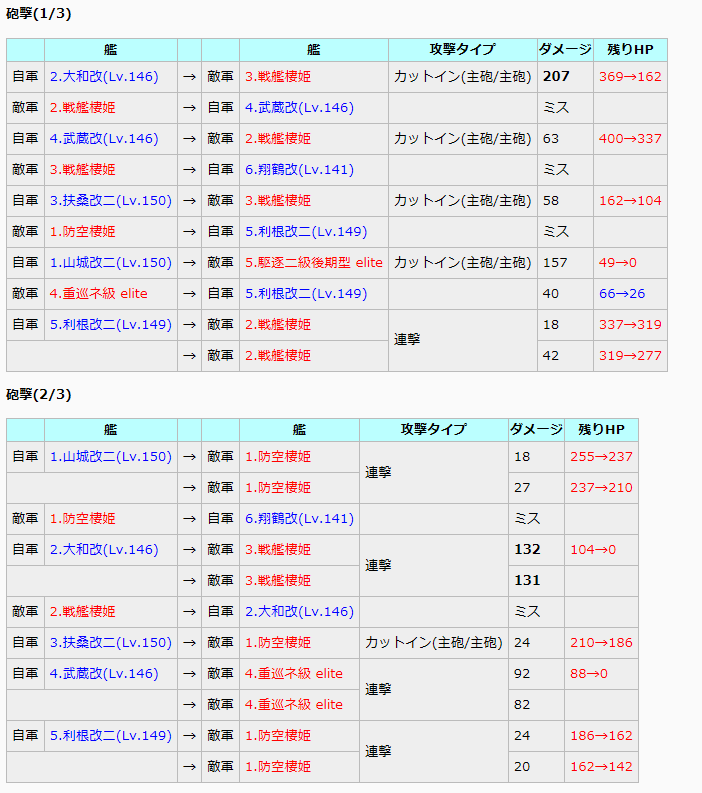702x793 pixels.
Task: Click 扶桑改二(Lv.150) in 砲撃(2/3) table
Action: pos(110,643)
